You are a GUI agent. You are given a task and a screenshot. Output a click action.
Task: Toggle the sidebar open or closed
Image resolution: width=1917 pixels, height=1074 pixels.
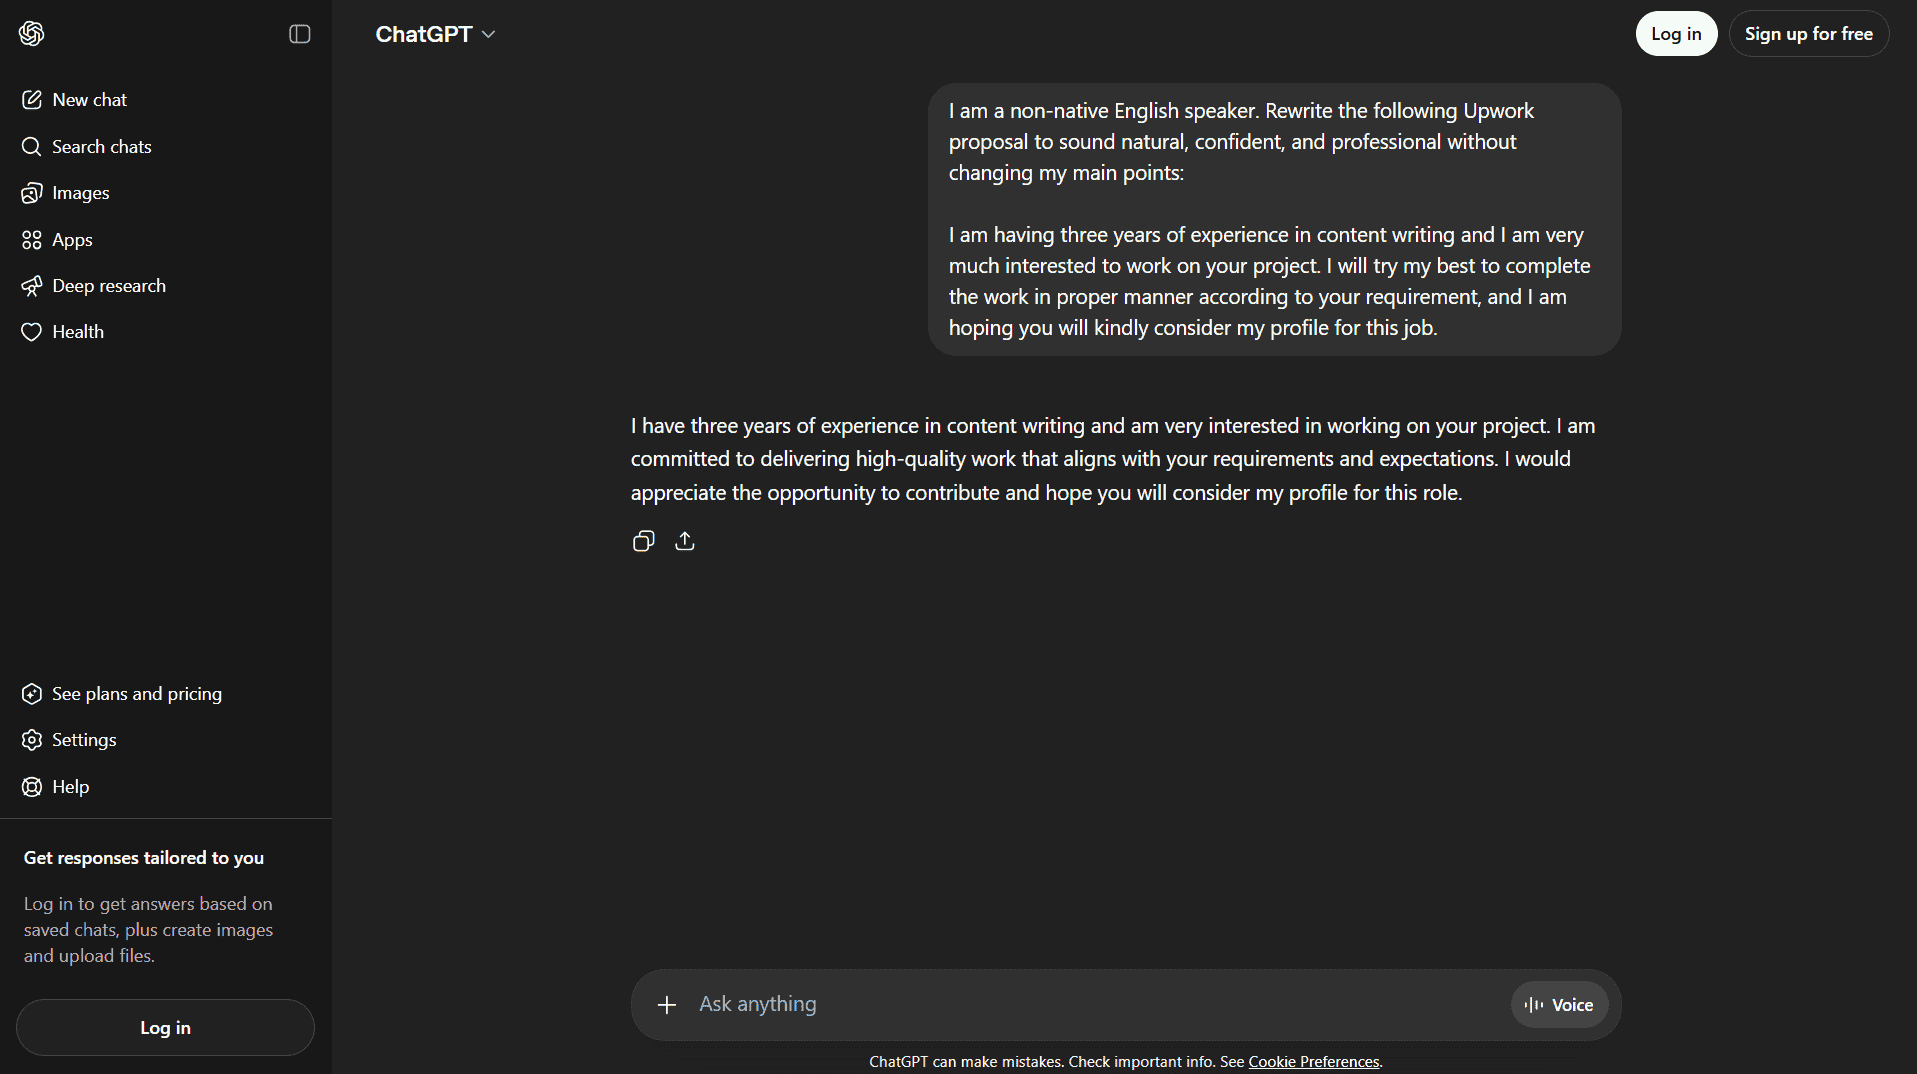(298, 33)
